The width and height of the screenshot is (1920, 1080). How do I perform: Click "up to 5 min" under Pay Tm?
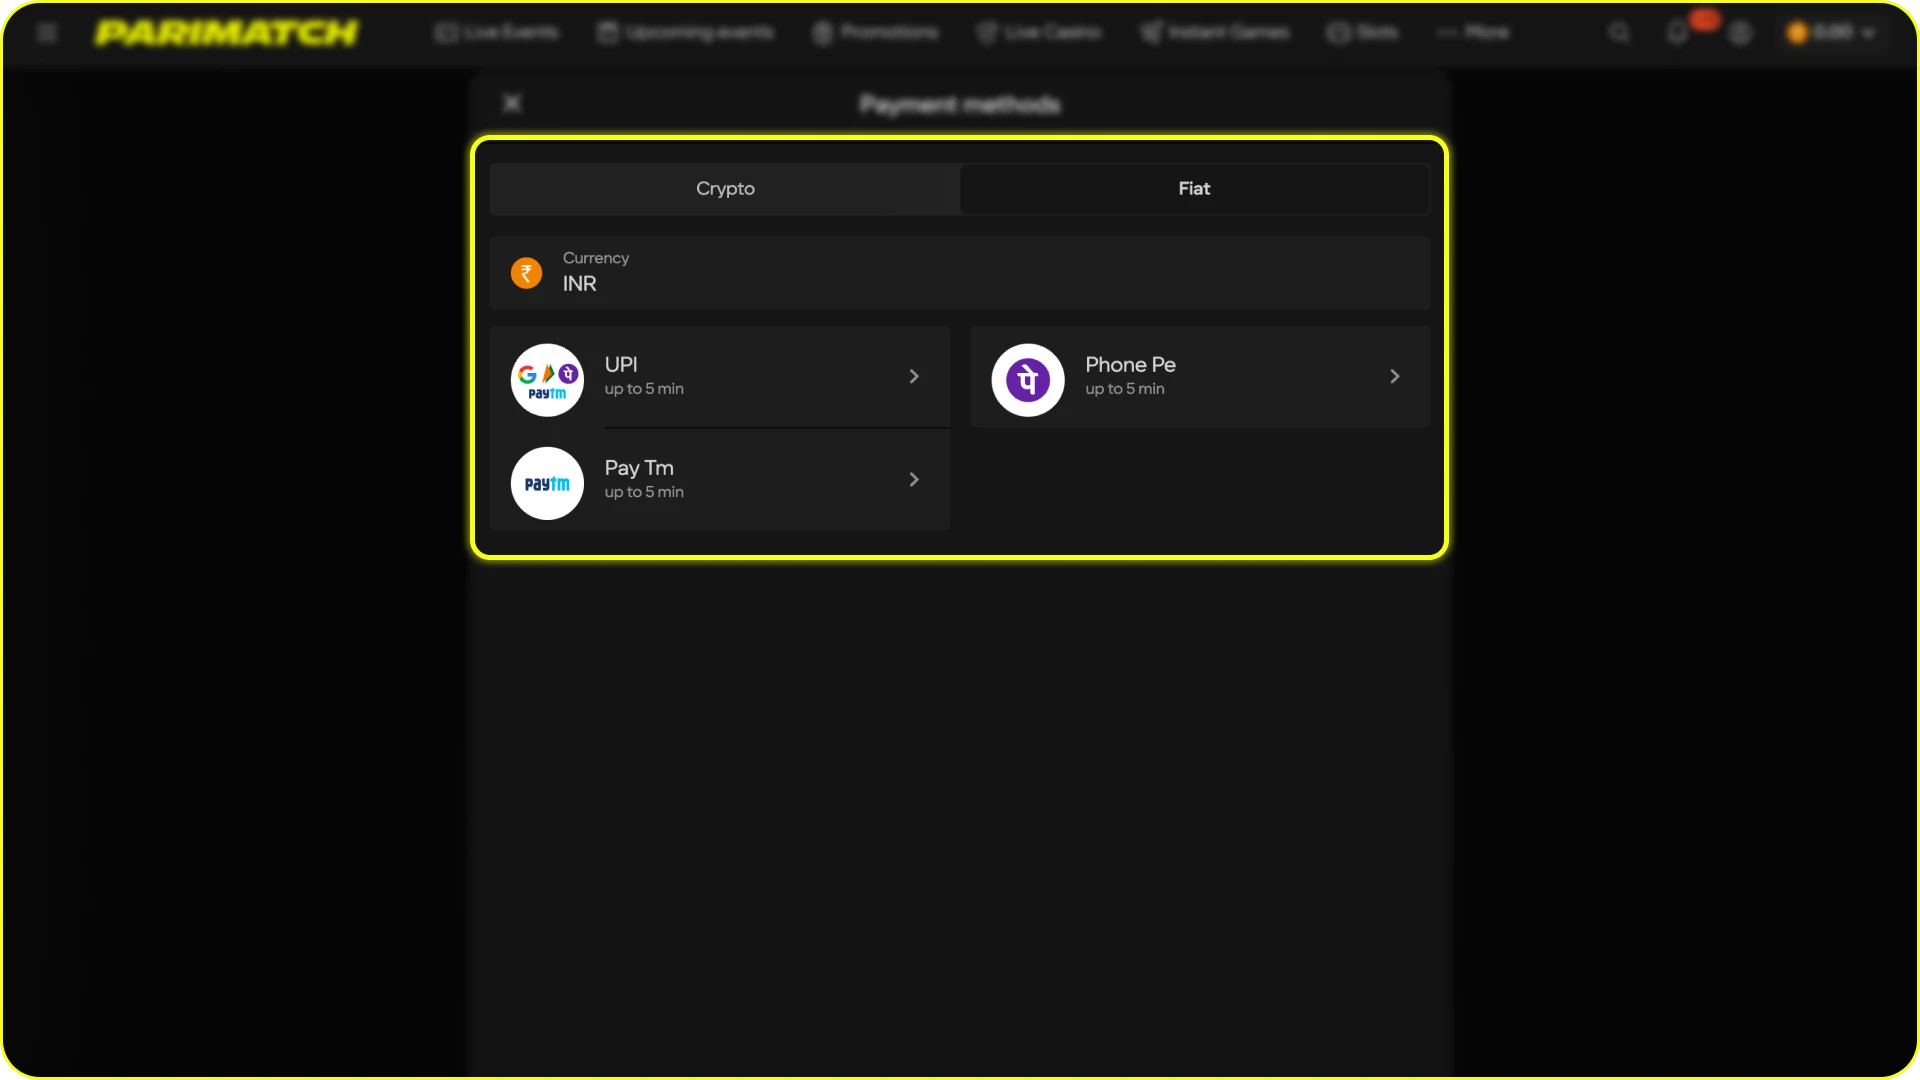point(644,492)
